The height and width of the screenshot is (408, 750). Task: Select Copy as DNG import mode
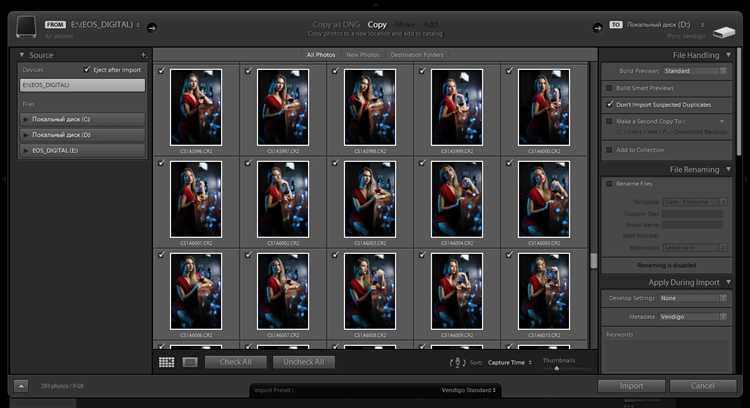336,24
